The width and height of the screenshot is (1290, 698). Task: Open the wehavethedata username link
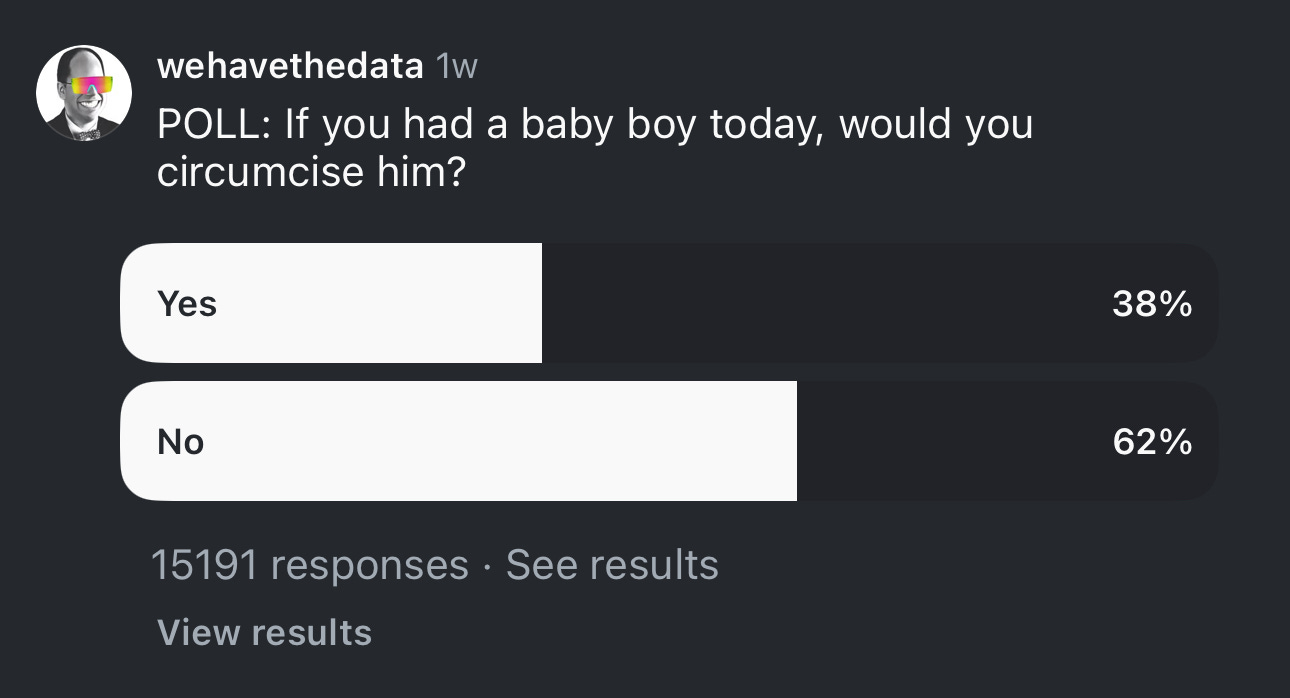[x=290, y=66]
